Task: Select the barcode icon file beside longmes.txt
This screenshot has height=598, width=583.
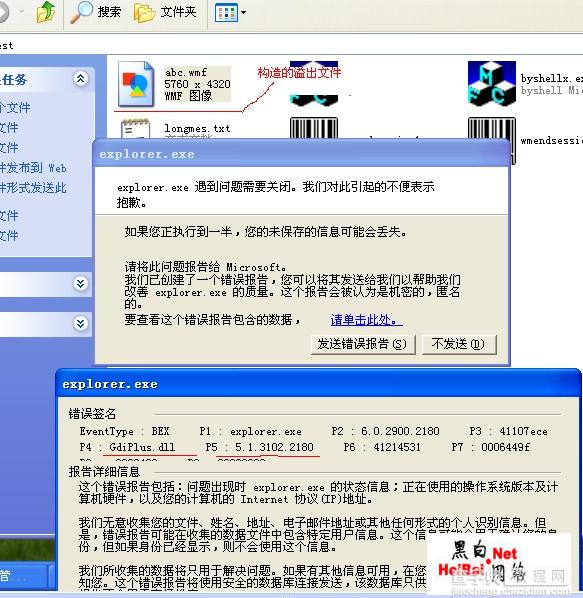Action: point(314,128)
